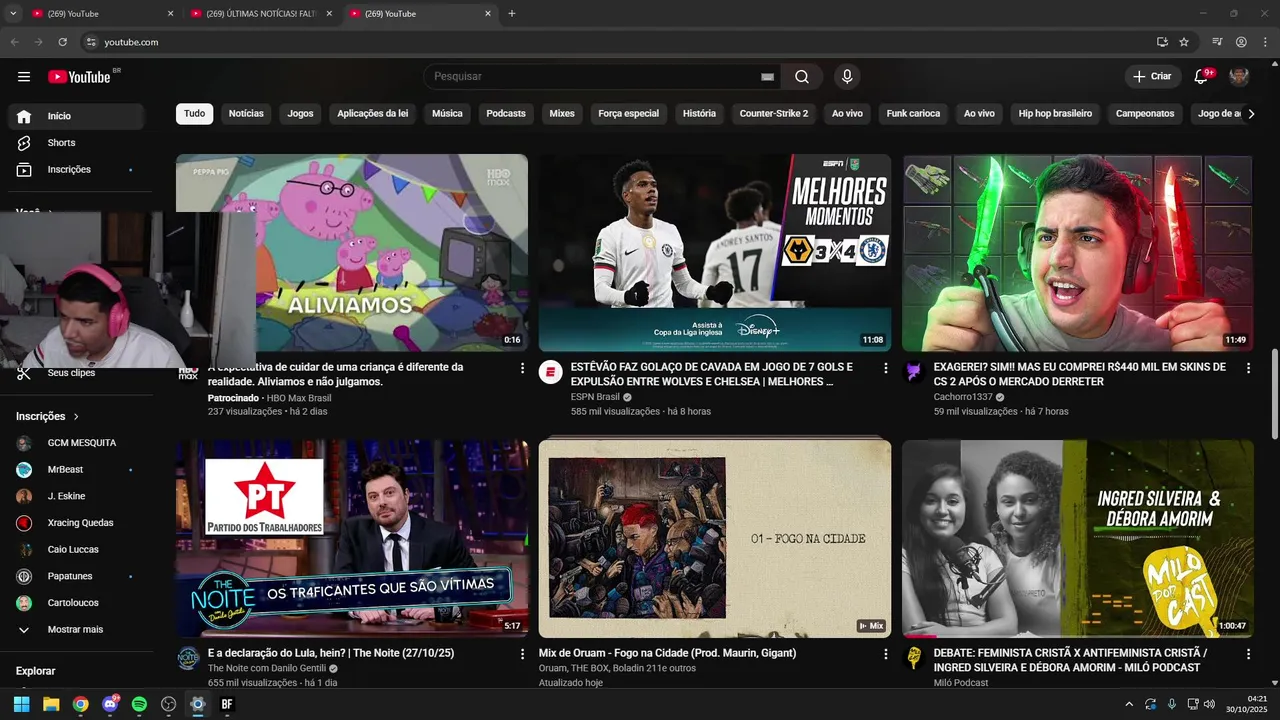This screenshot has width=1280, height=720.
Task: Play the Estêvão Wolves vs Chelsea highlights thumbnail
Action: click(715, 253)
